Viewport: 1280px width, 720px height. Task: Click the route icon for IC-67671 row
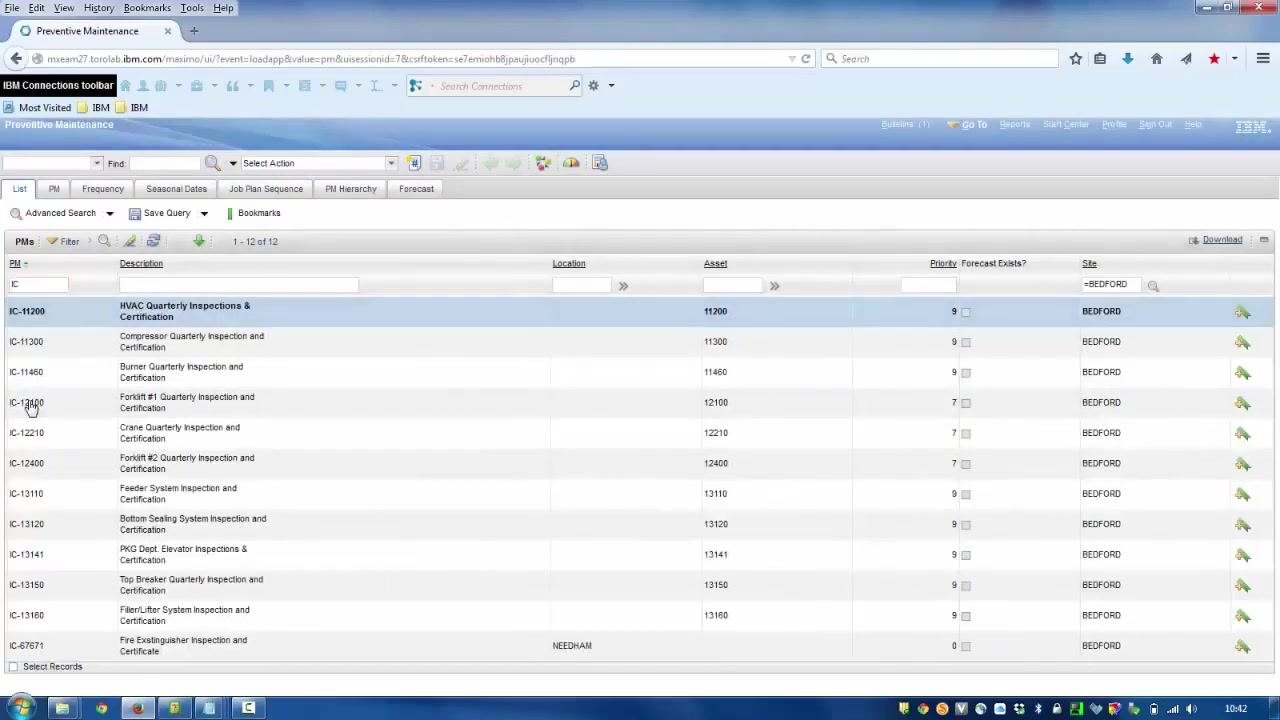pyautogui.click(x=1242, y=646)
